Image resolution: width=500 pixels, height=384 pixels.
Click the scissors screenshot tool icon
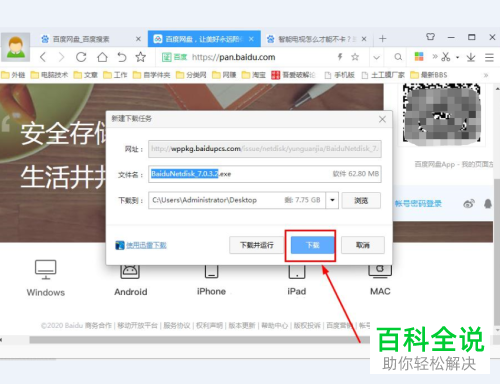point(446,57)
